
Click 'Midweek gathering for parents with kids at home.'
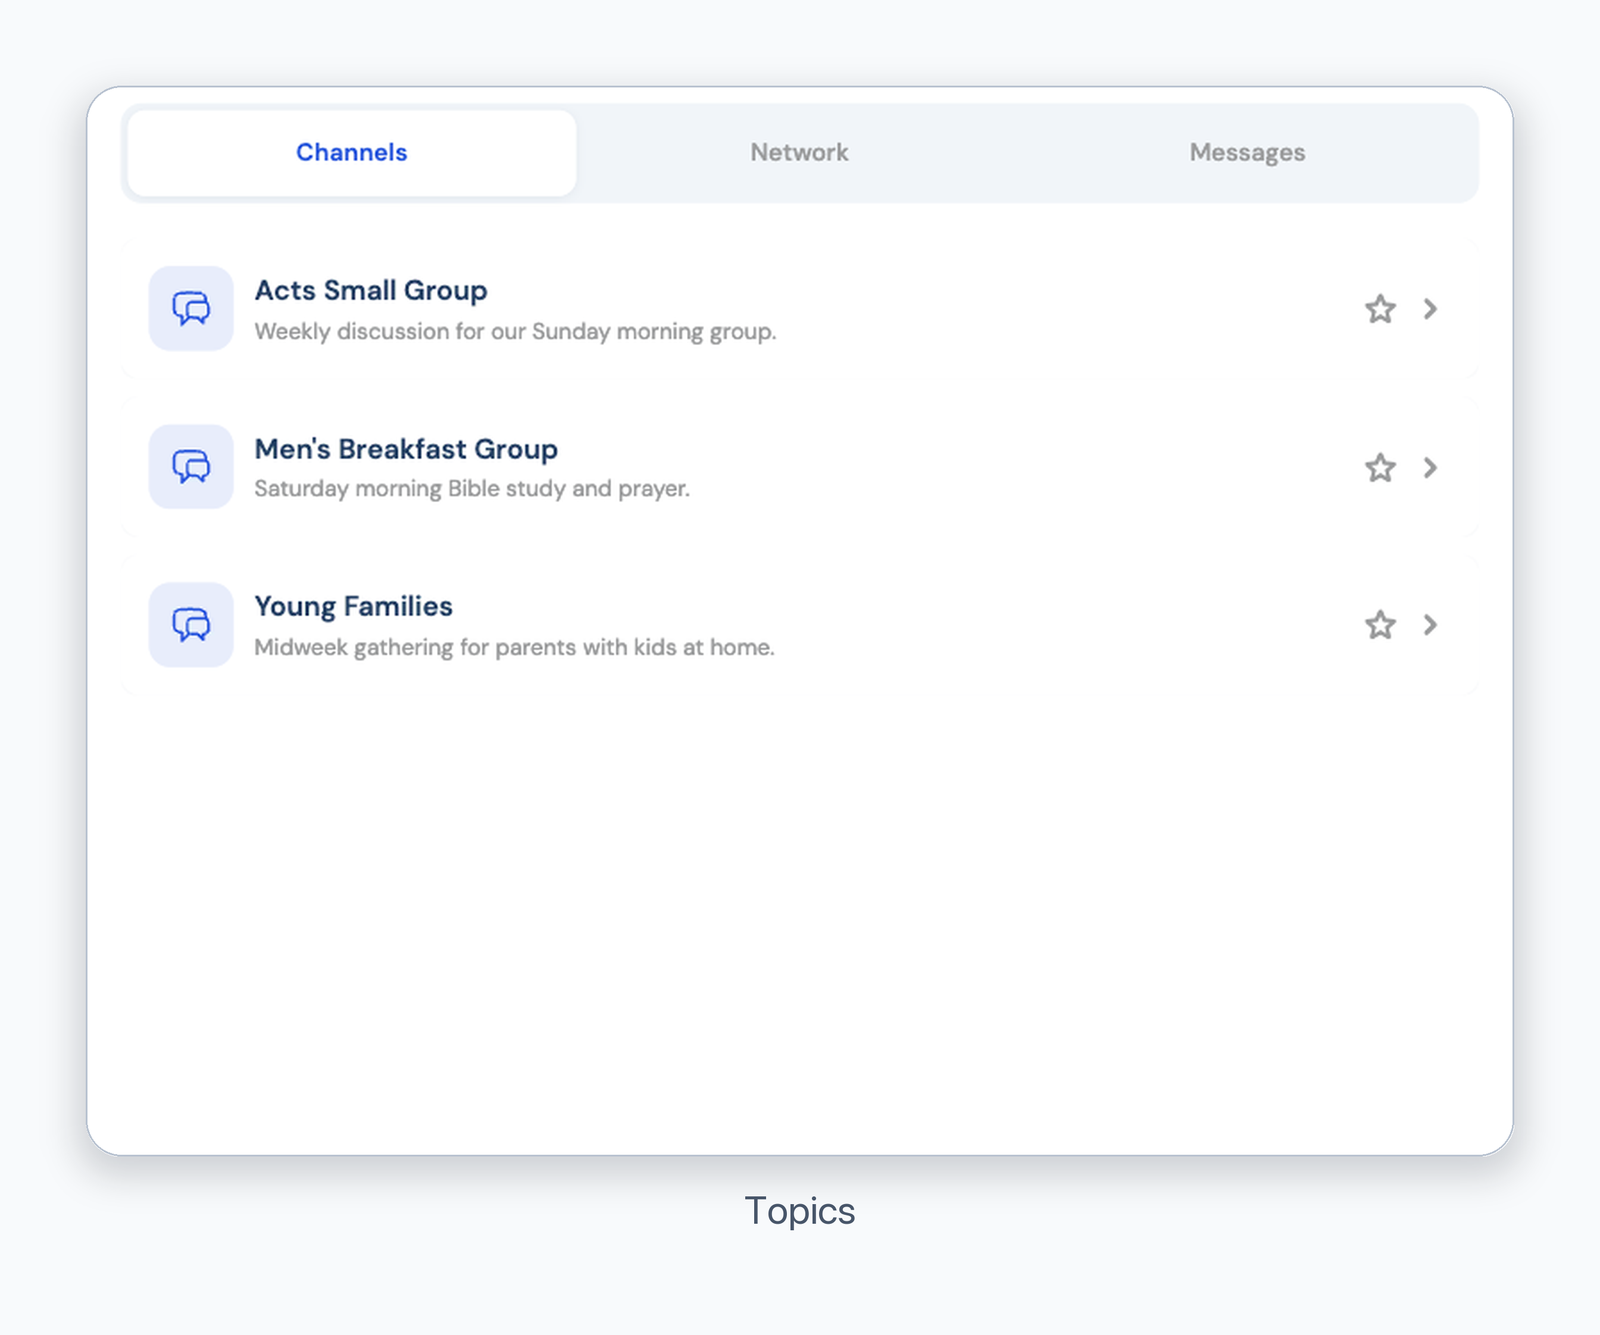(514, 648)
